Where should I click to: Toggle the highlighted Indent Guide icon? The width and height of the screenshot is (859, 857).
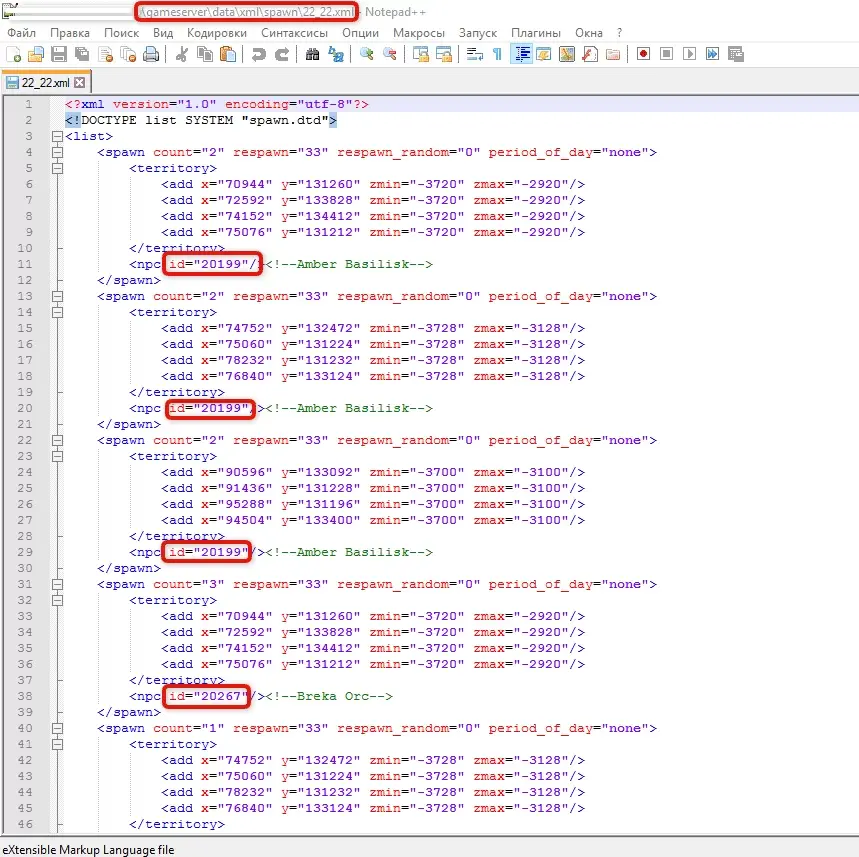point(521,54)
